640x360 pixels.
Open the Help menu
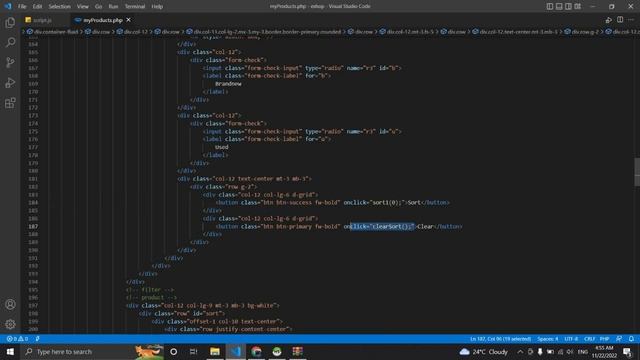[157, 7]
